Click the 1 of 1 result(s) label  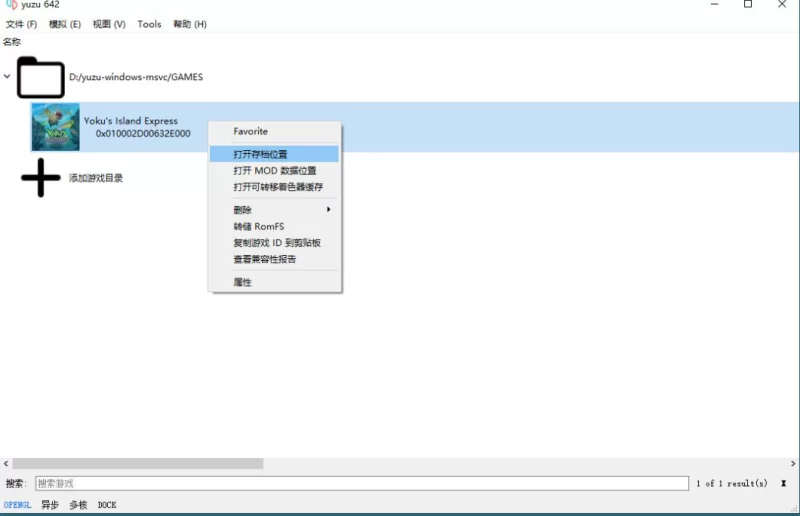tap(732, 483)
